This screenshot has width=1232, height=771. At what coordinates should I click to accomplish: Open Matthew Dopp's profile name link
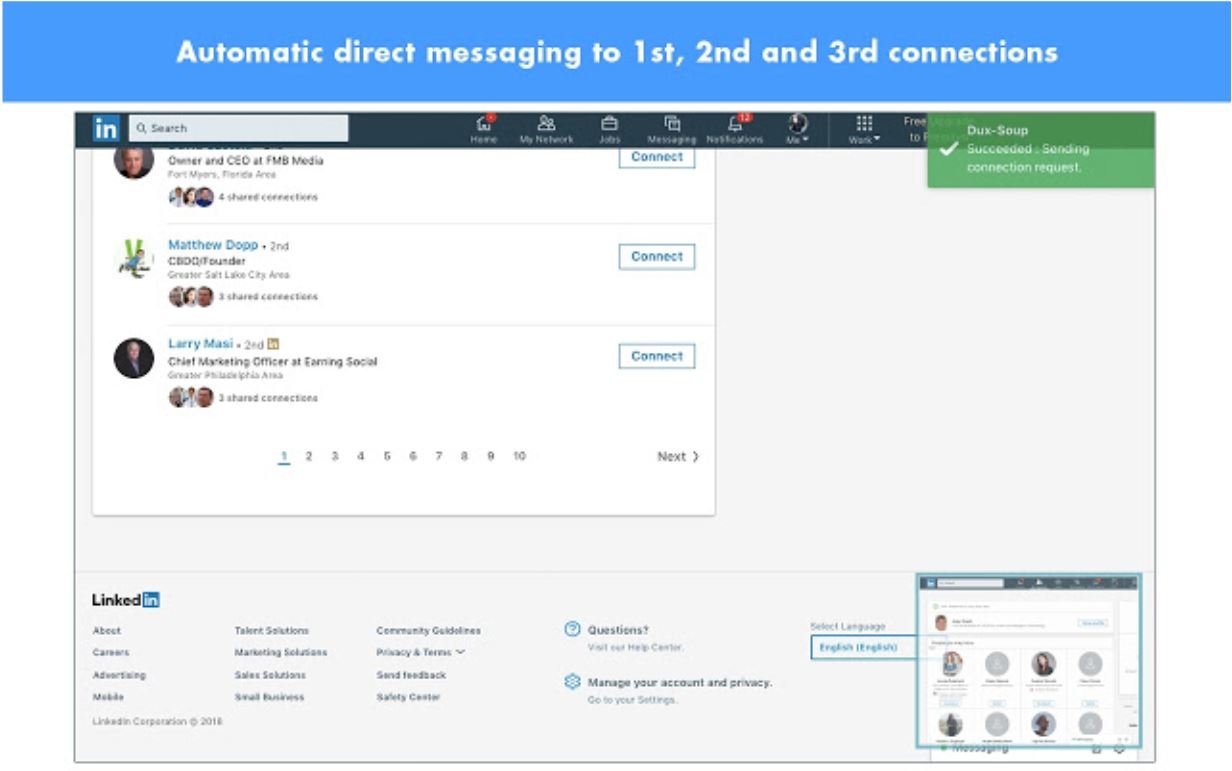212,245
